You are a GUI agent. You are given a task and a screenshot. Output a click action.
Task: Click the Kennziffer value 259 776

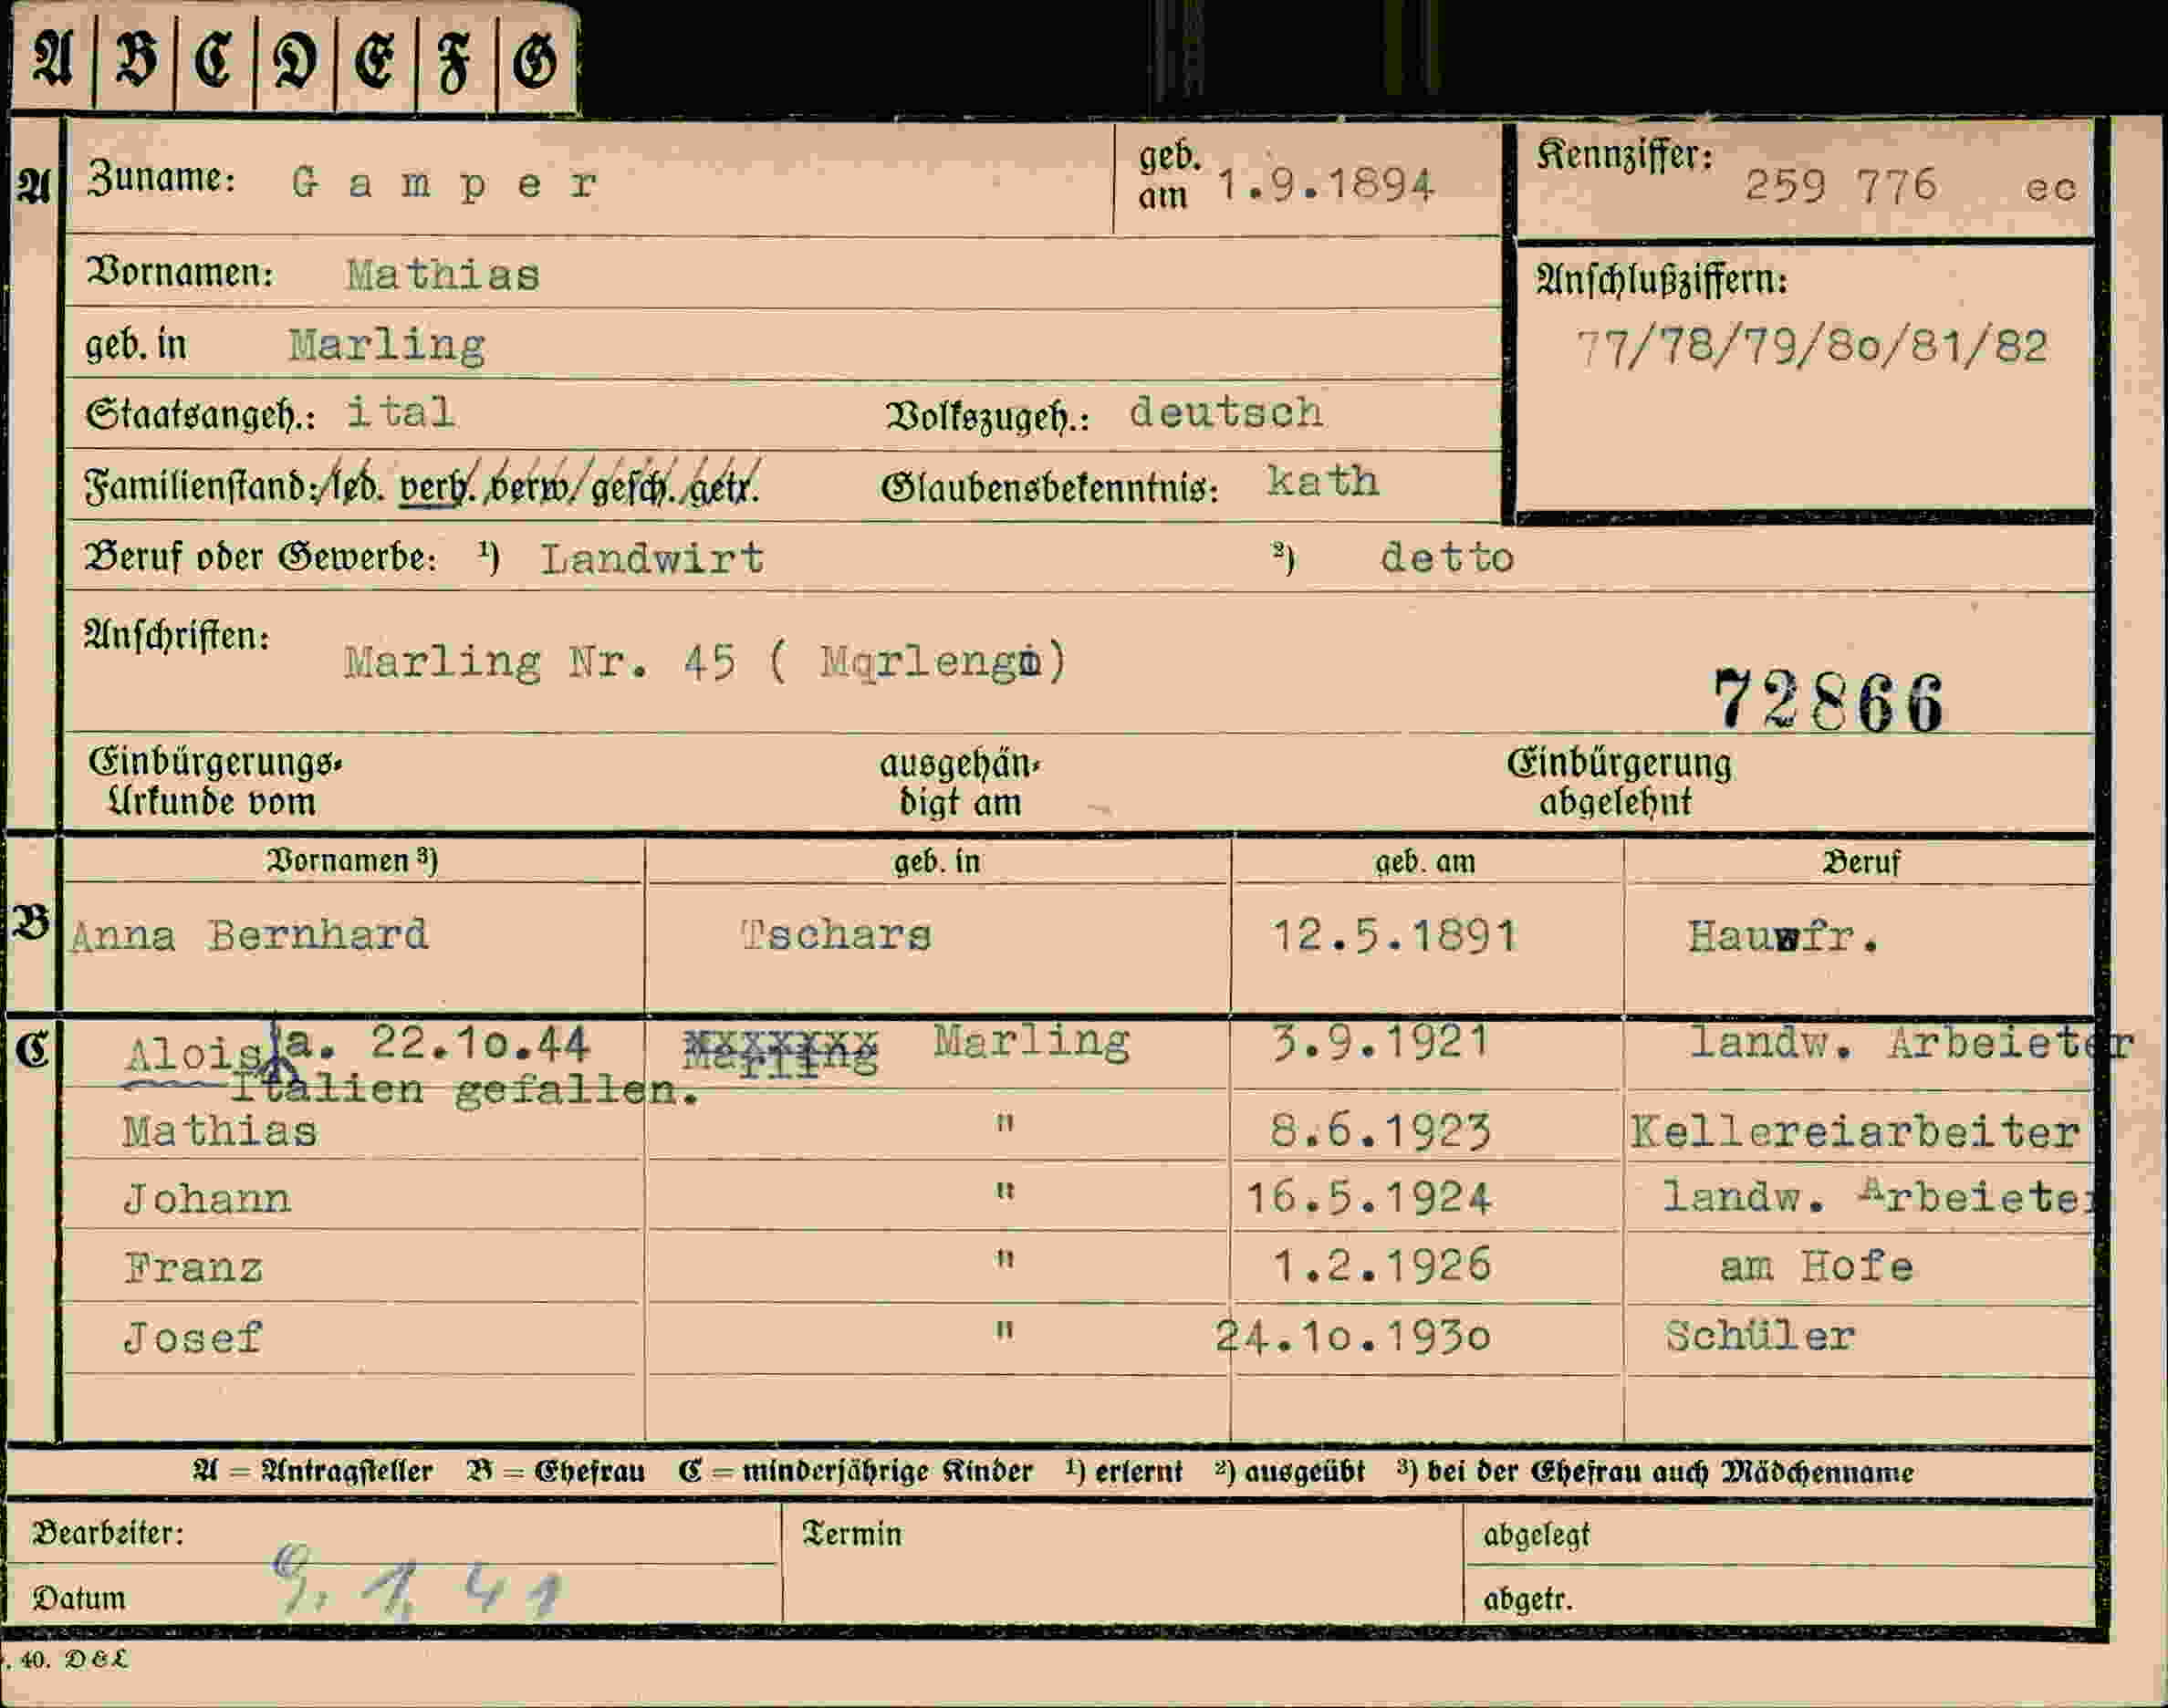(1841, 185)
